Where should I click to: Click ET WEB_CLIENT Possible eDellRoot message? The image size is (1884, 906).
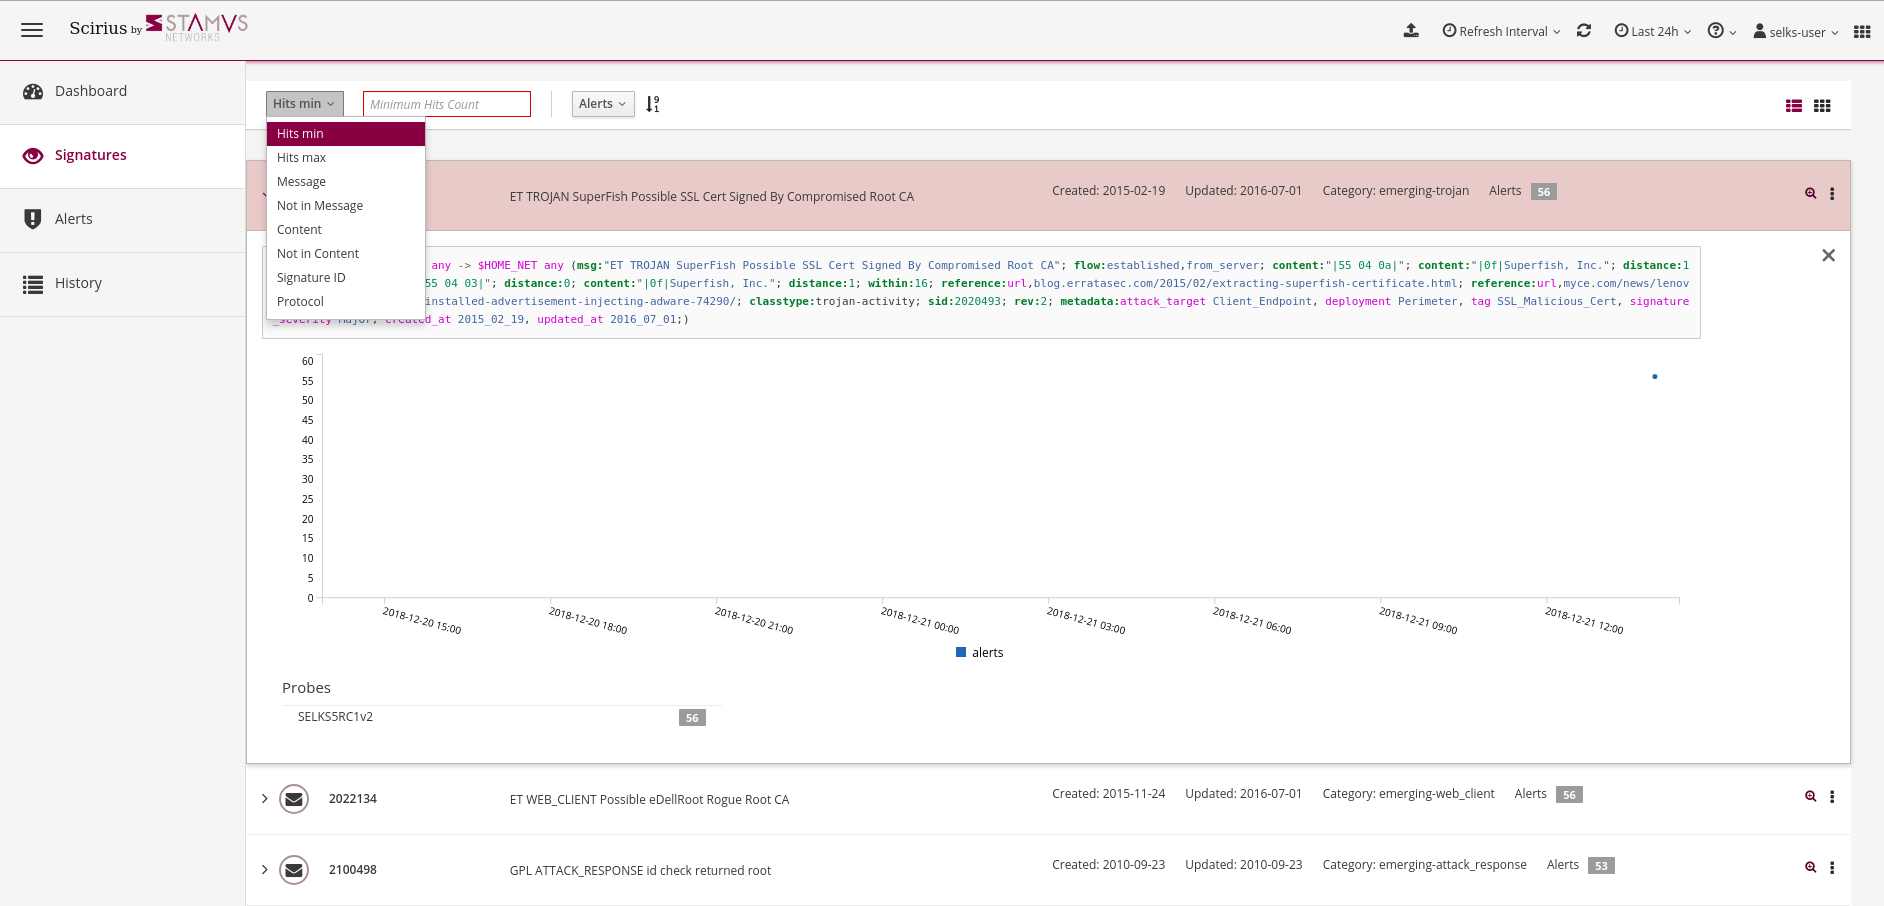coord(650,800)
